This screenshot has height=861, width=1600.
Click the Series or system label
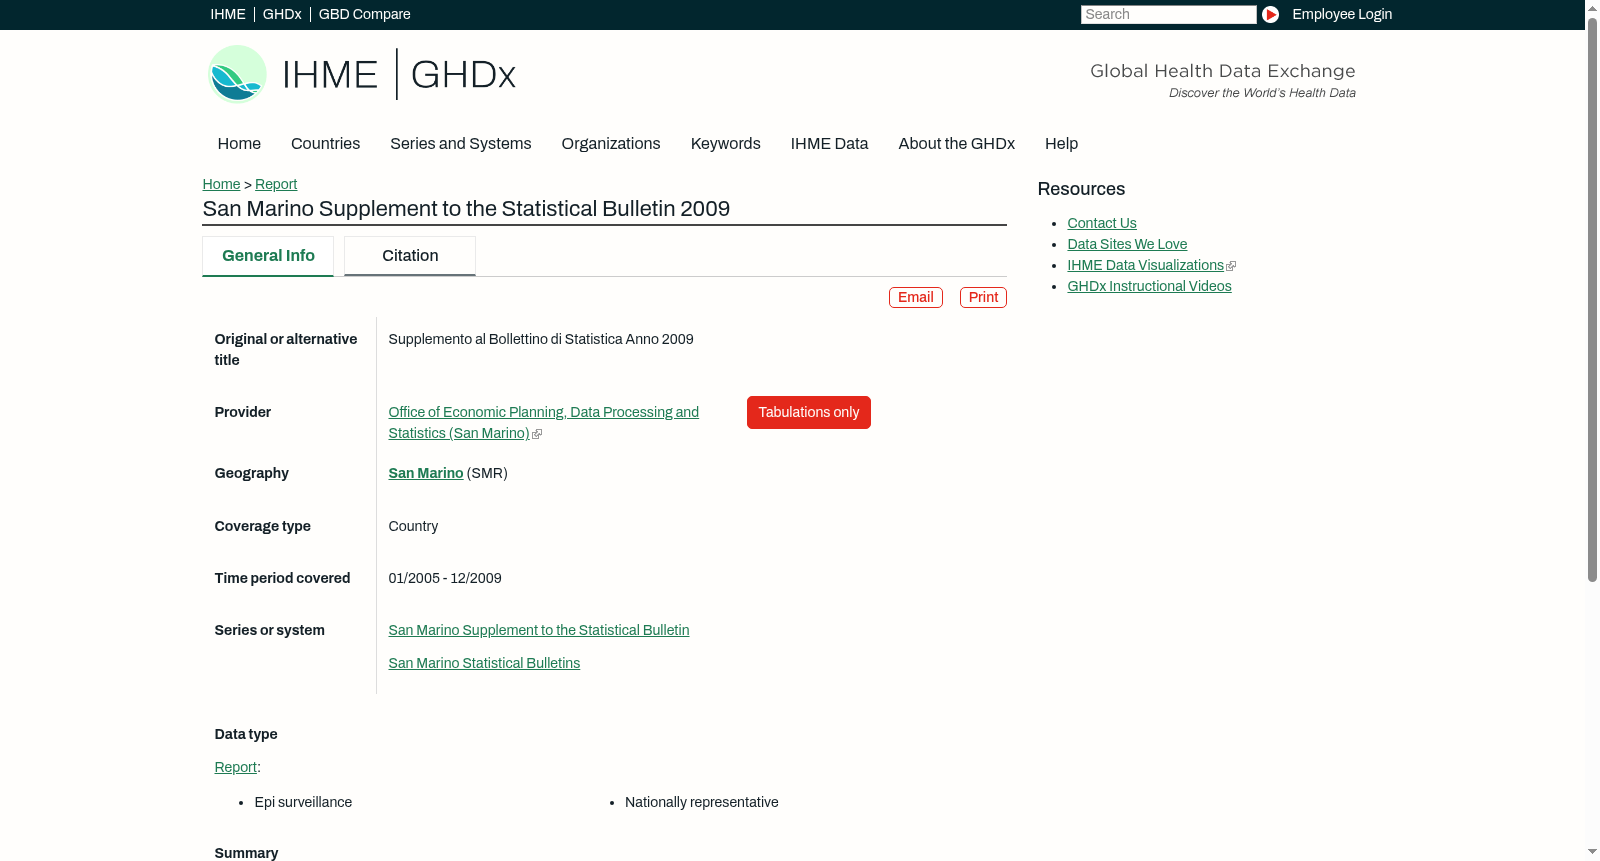click(x=269, y=630)
